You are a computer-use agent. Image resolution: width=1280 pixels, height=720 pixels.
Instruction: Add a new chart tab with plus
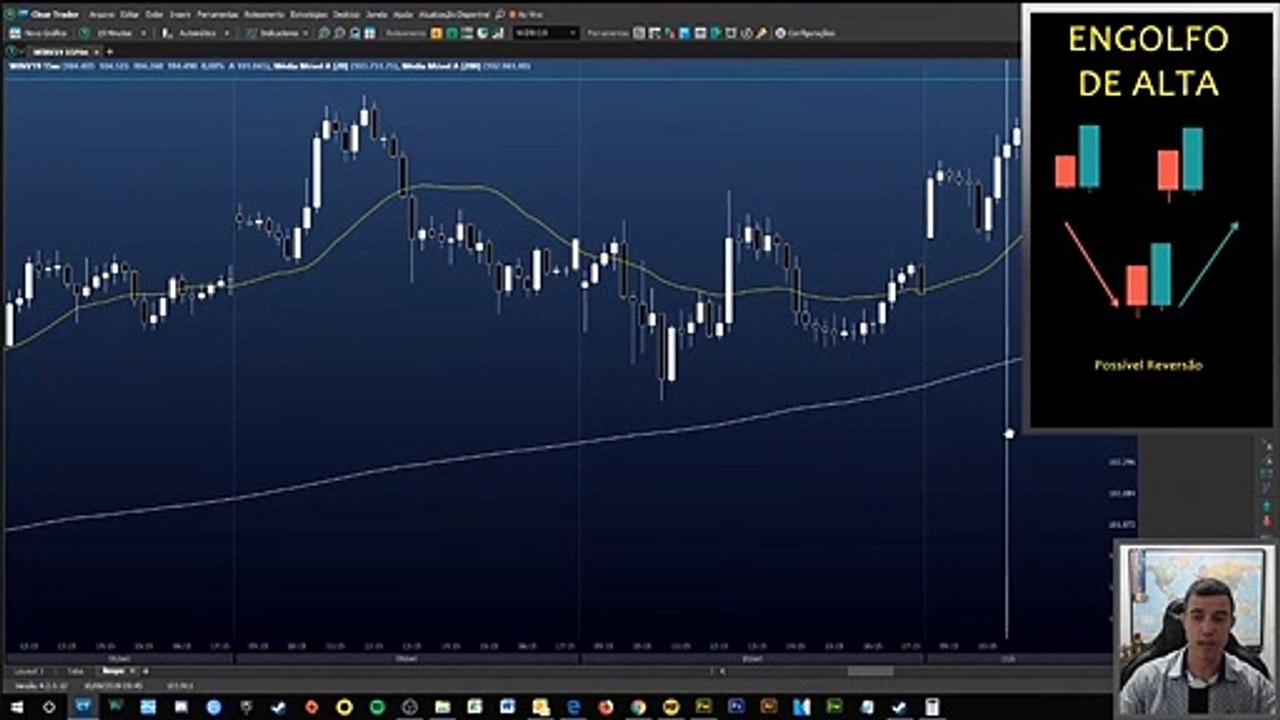click(110, 51)
